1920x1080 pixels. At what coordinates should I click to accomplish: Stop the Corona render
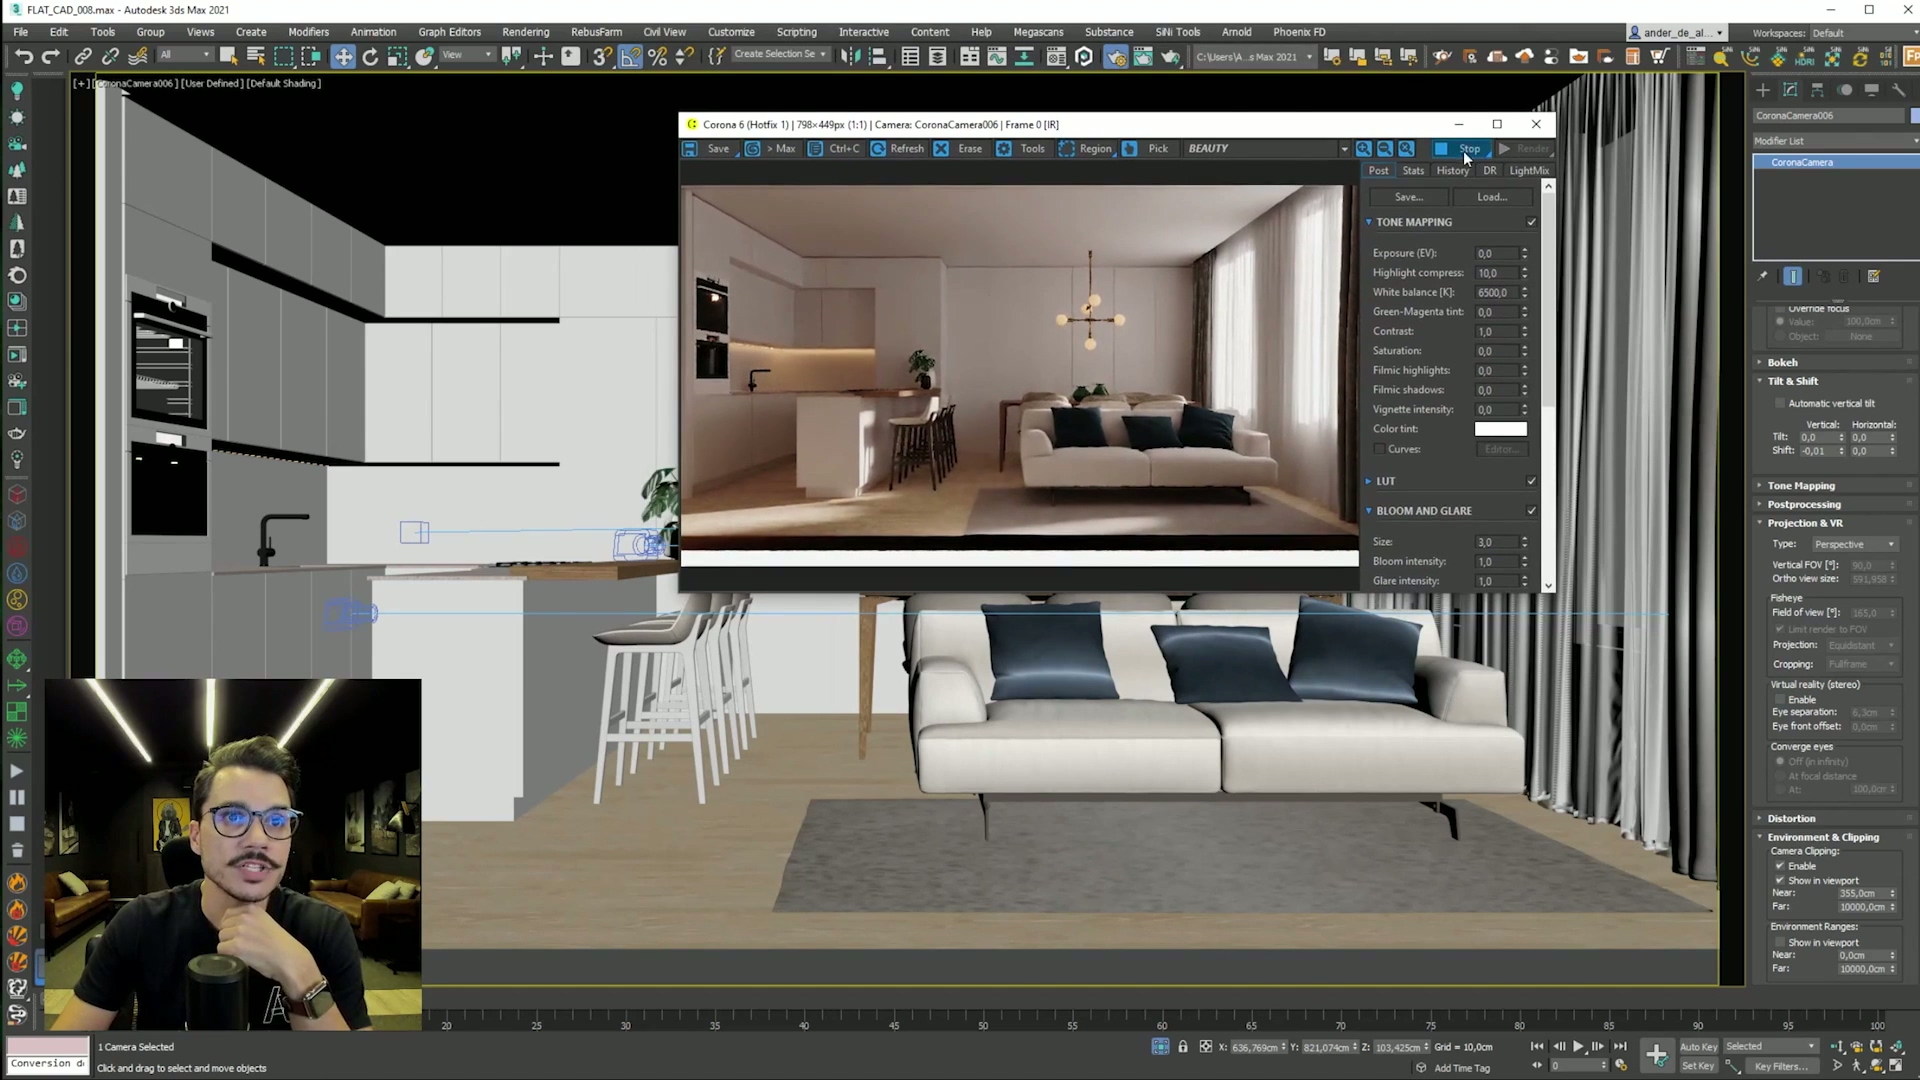pyautogui.click(x=1459, y=149)
